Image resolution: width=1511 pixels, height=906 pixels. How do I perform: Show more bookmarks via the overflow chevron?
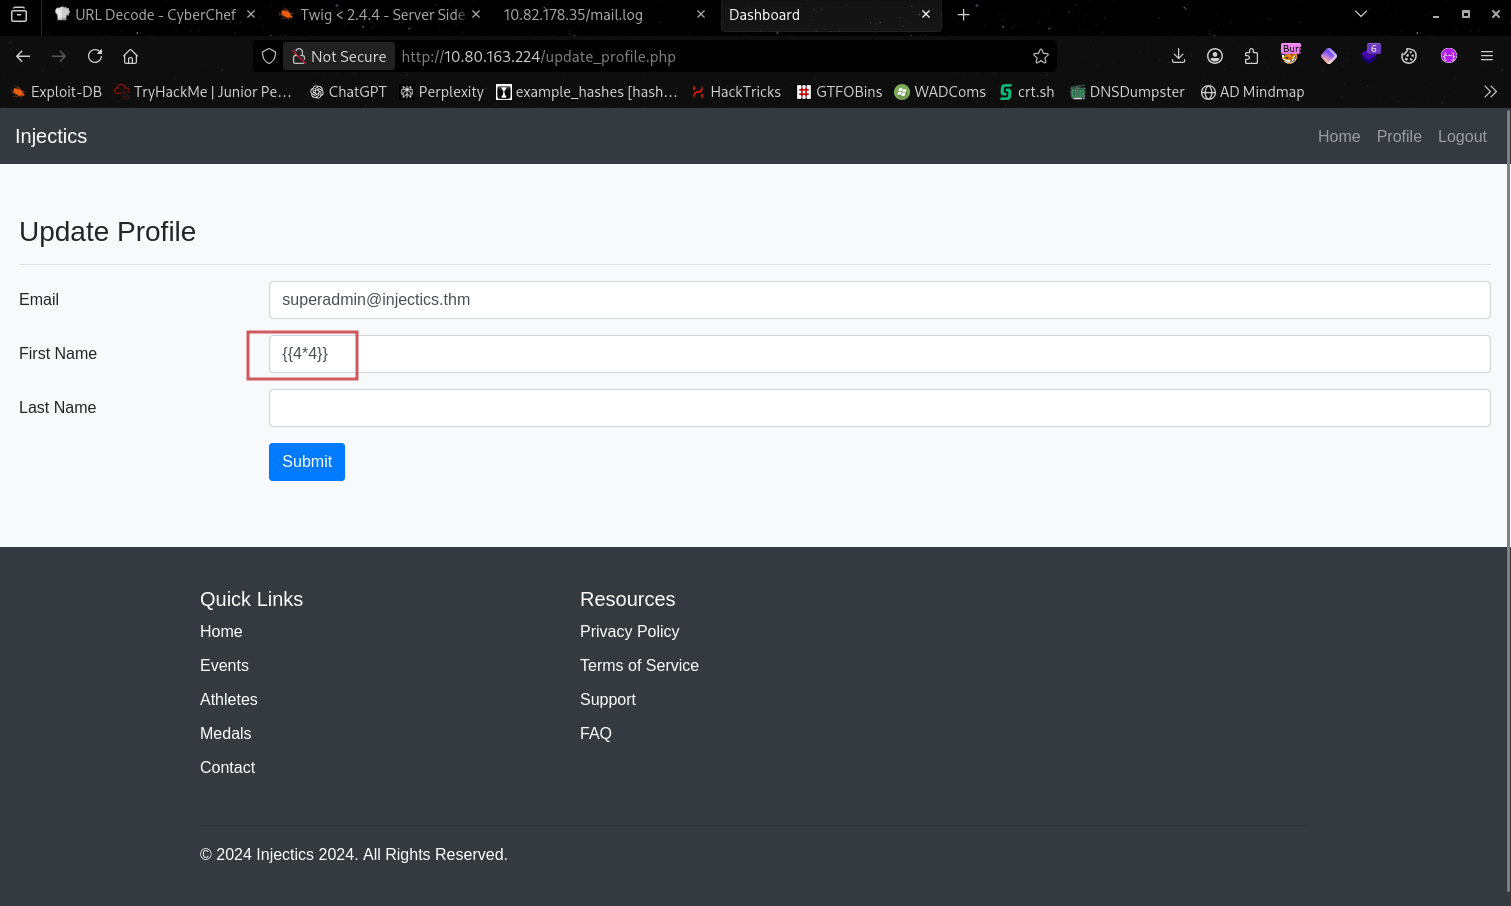(1490, 91)
